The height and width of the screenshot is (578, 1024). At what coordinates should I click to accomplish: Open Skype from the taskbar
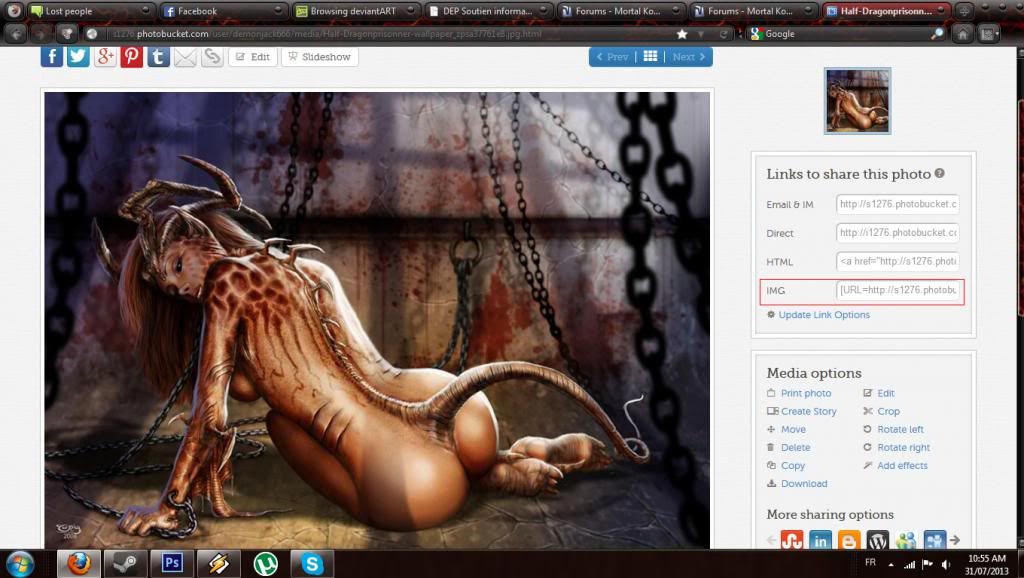312,564
